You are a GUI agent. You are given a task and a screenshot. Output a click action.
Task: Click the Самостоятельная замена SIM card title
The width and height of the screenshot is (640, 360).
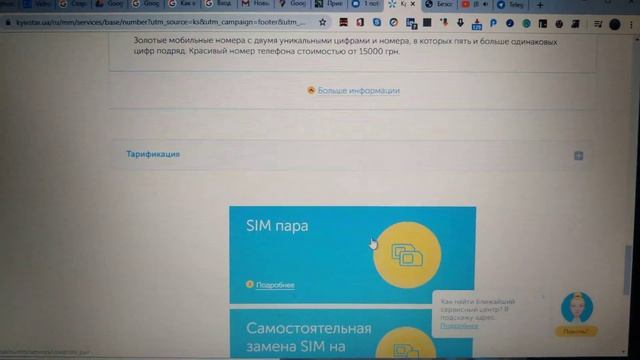click(309, 338)
